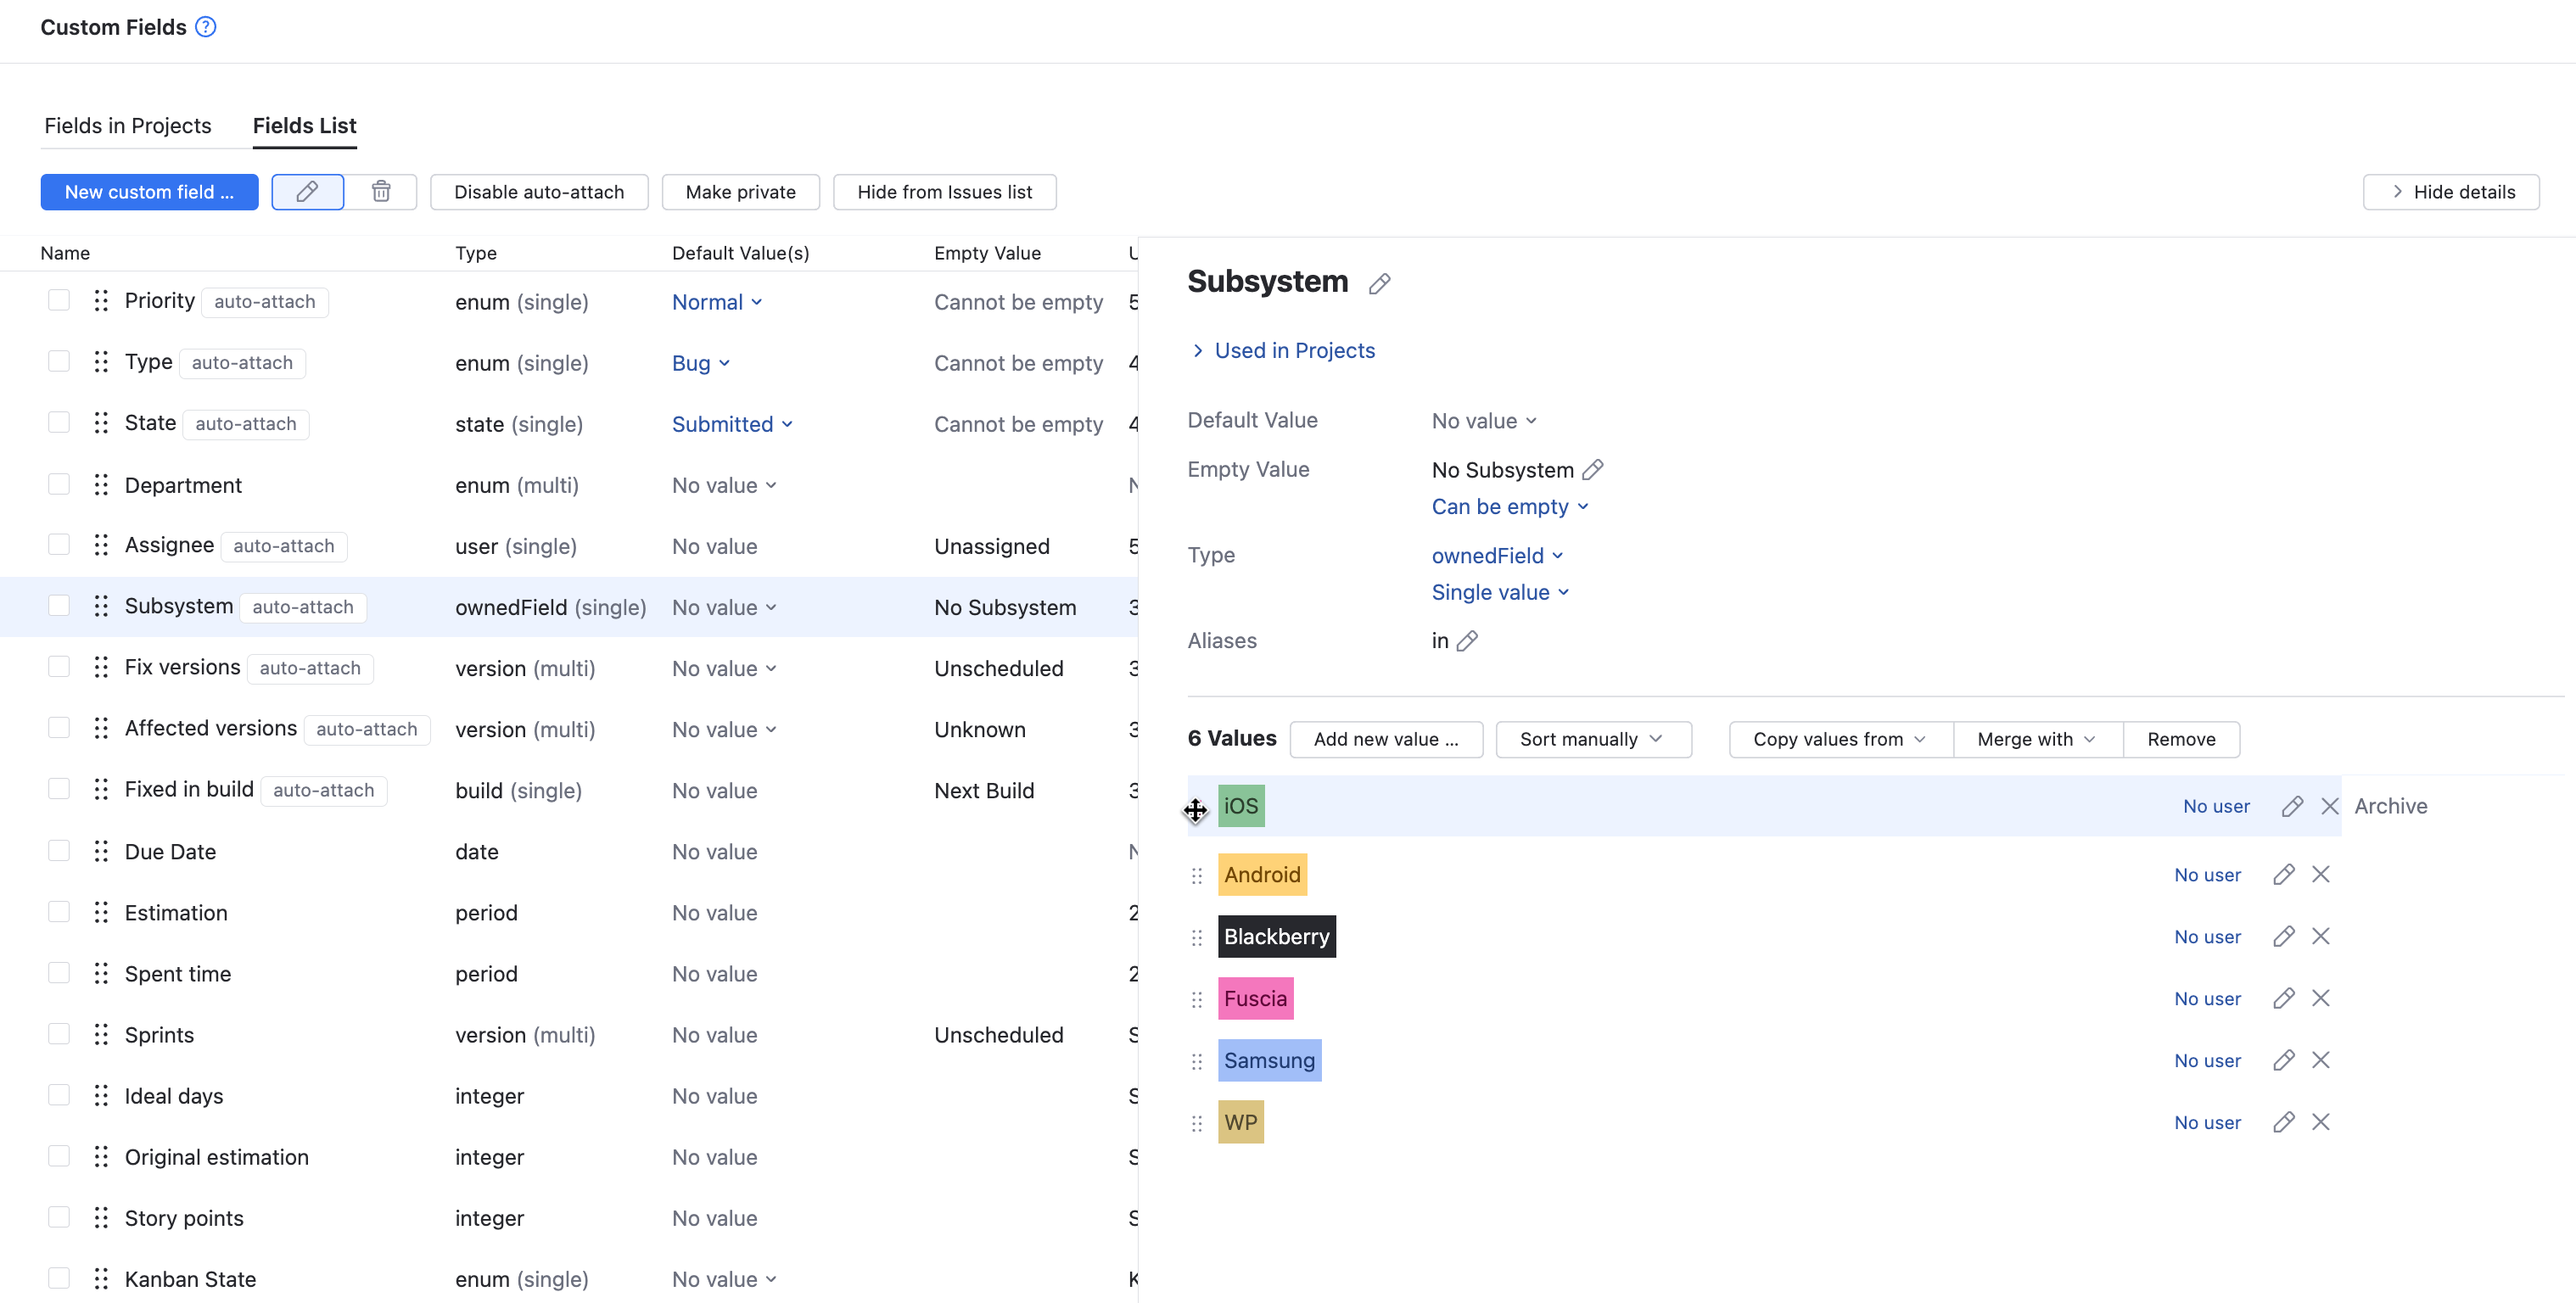Viewport: 2576px width, 1303px height.
Task: Click the pencil edit field toolbar icon
Action: [307, 192]
